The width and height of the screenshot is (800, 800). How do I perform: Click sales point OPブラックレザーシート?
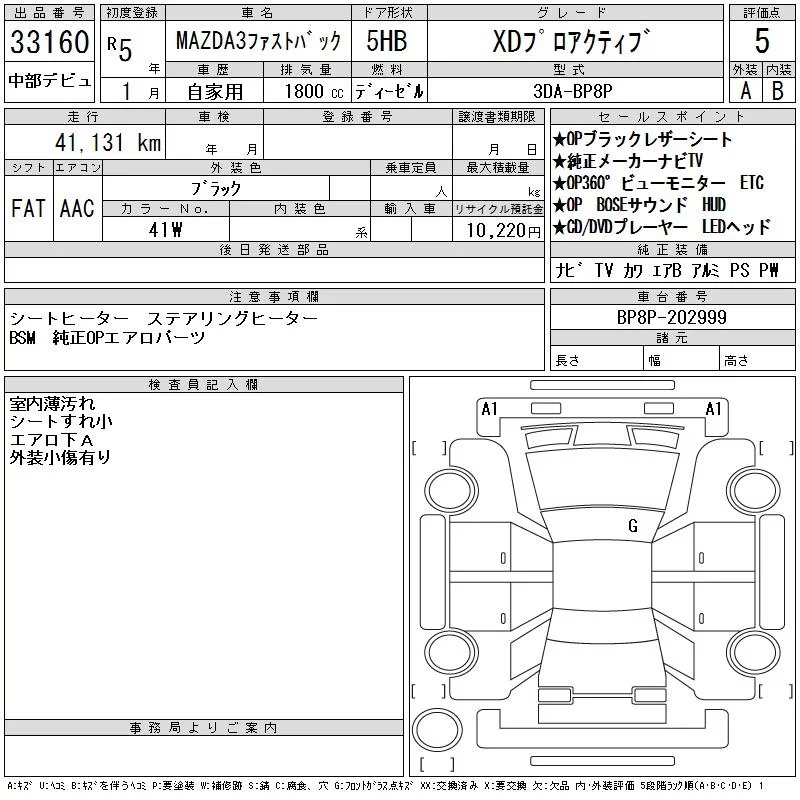tap(642, 139)
